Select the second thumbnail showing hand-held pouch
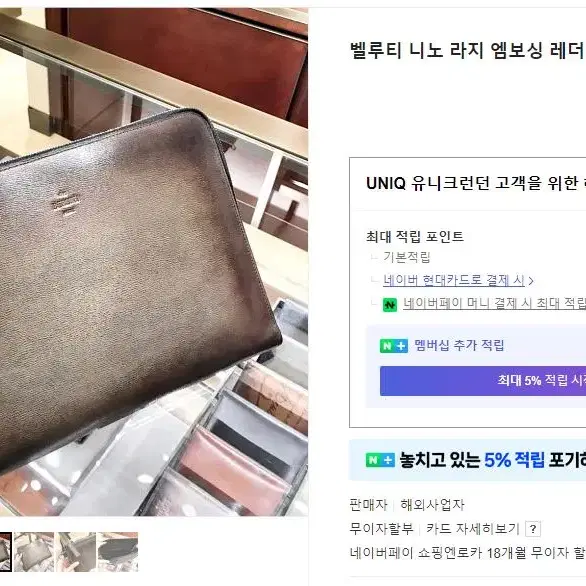The width and height of the screenshot is (586, 586). [34, 552]
